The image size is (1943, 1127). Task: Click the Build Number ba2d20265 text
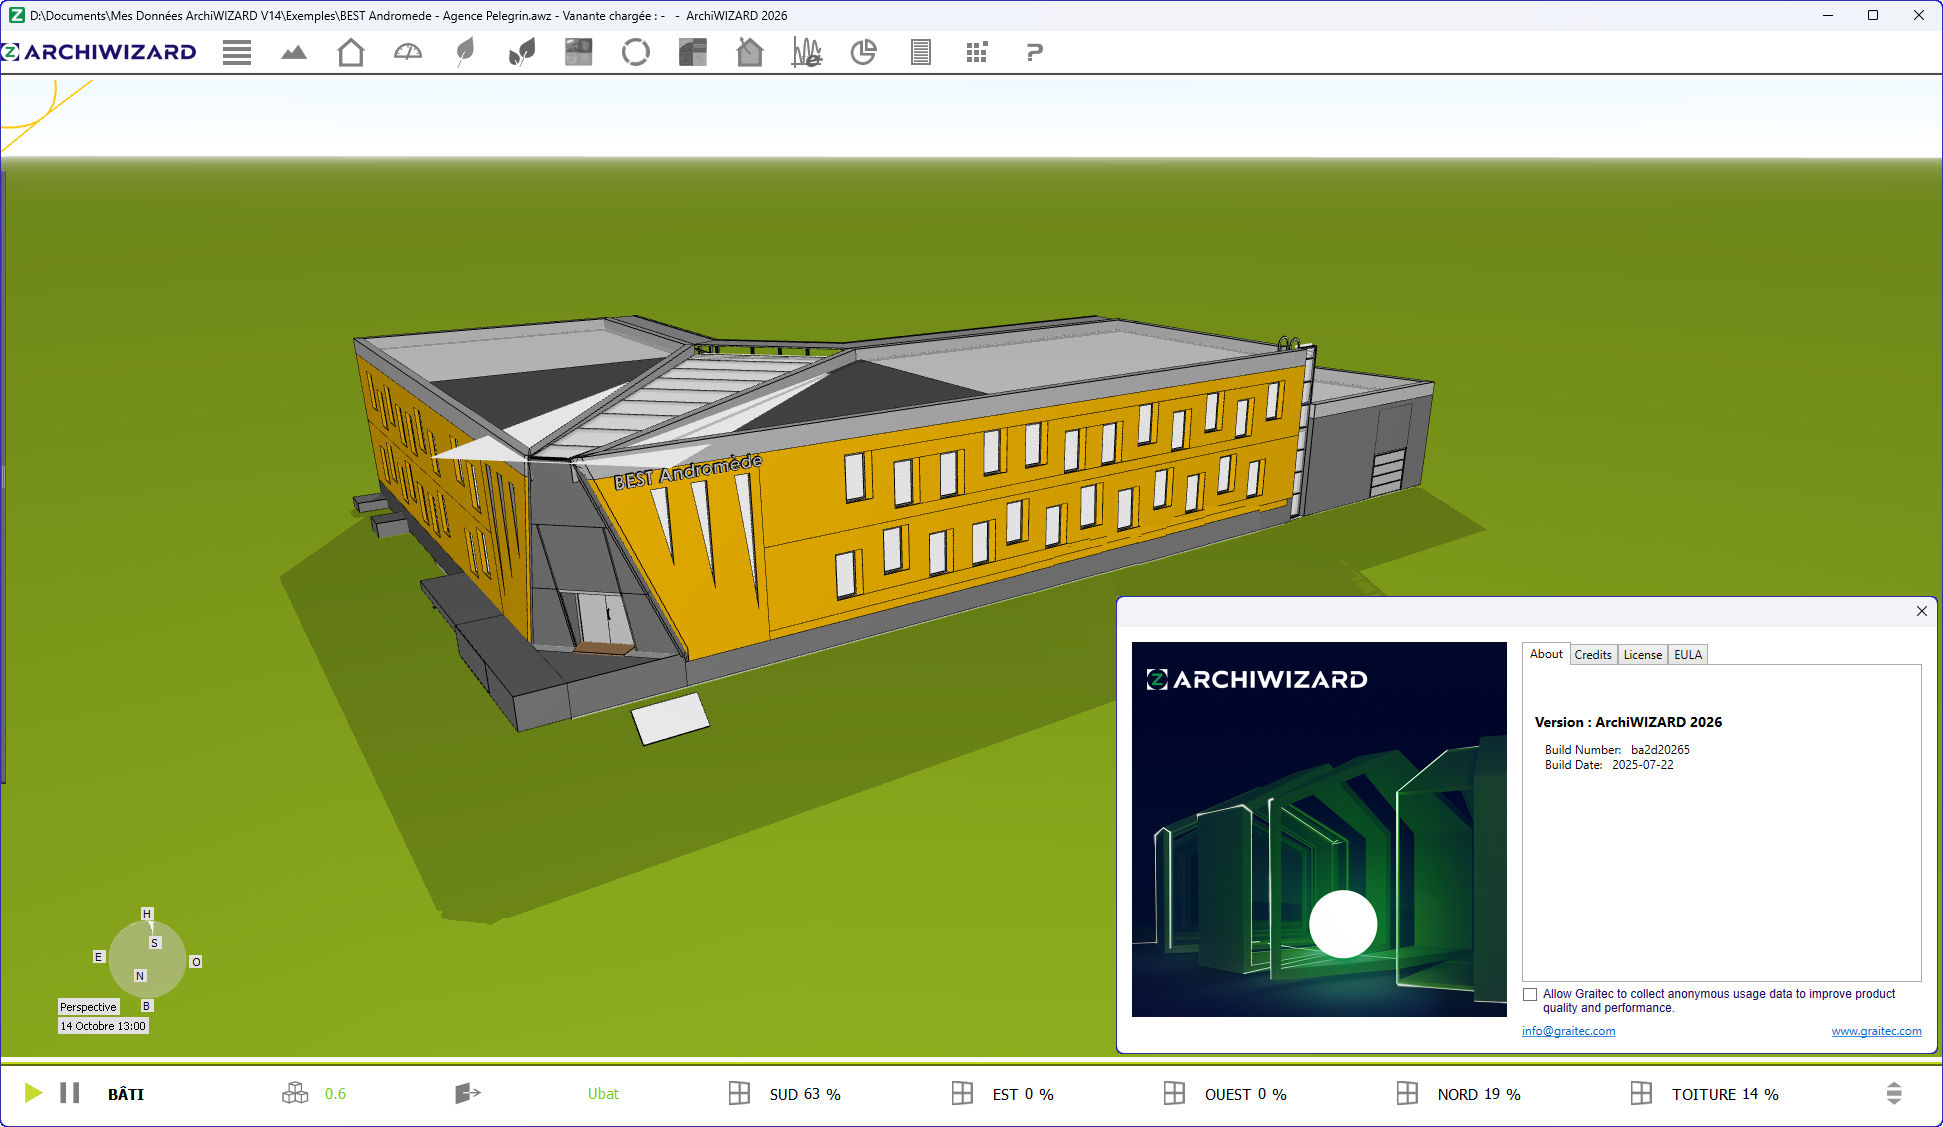click(x=1617, y=750)
